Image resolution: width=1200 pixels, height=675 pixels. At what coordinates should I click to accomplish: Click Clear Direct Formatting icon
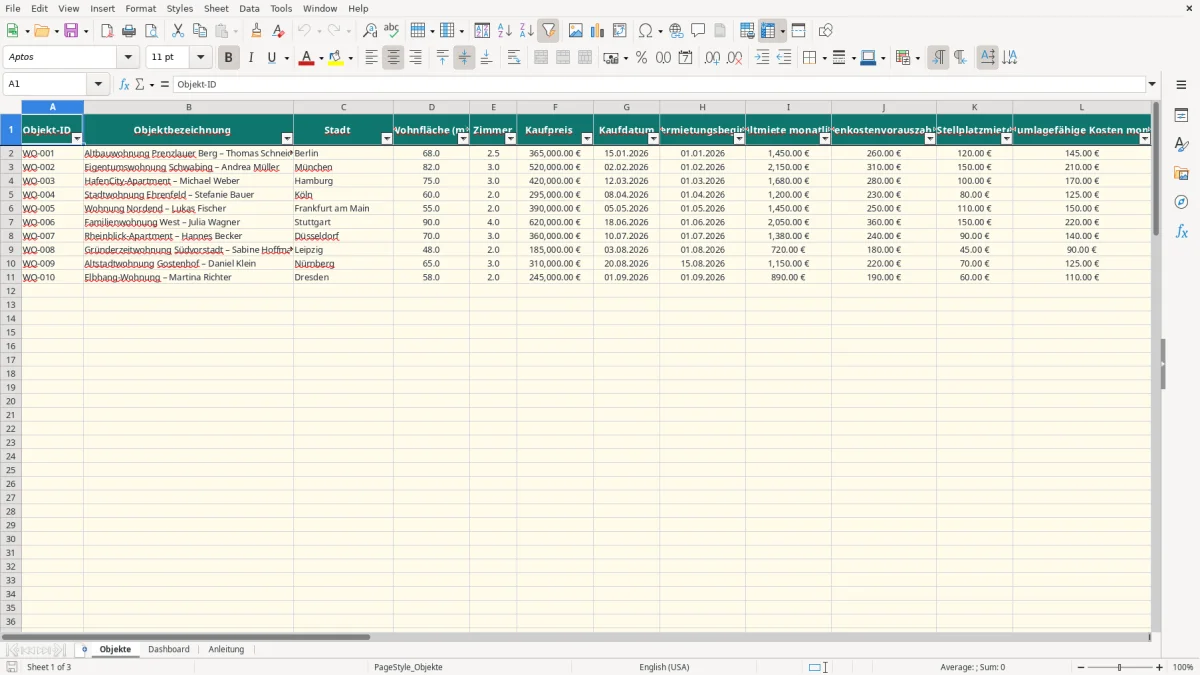pyautogui.click(x=279, y=31)
